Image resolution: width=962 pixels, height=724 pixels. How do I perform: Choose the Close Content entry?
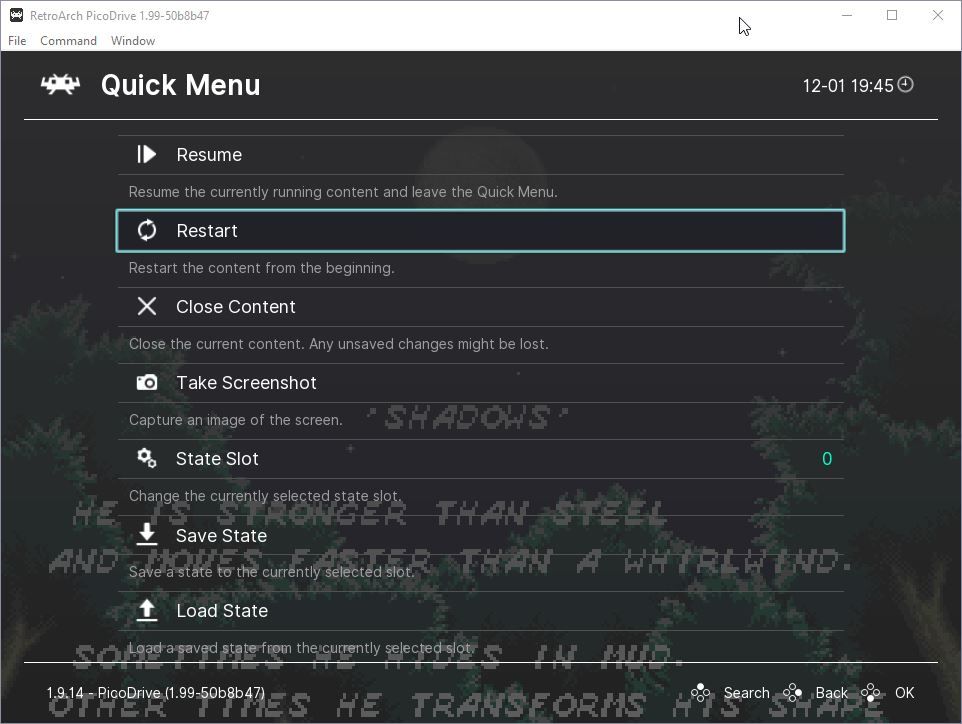(x=481, y=307)
